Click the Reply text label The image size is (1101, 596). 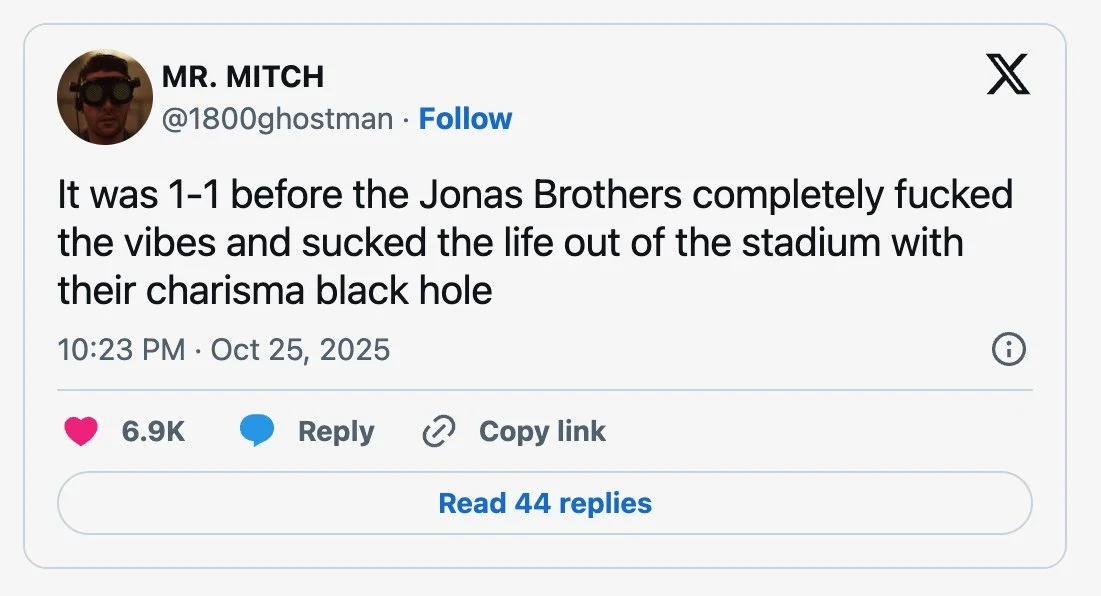336,431
